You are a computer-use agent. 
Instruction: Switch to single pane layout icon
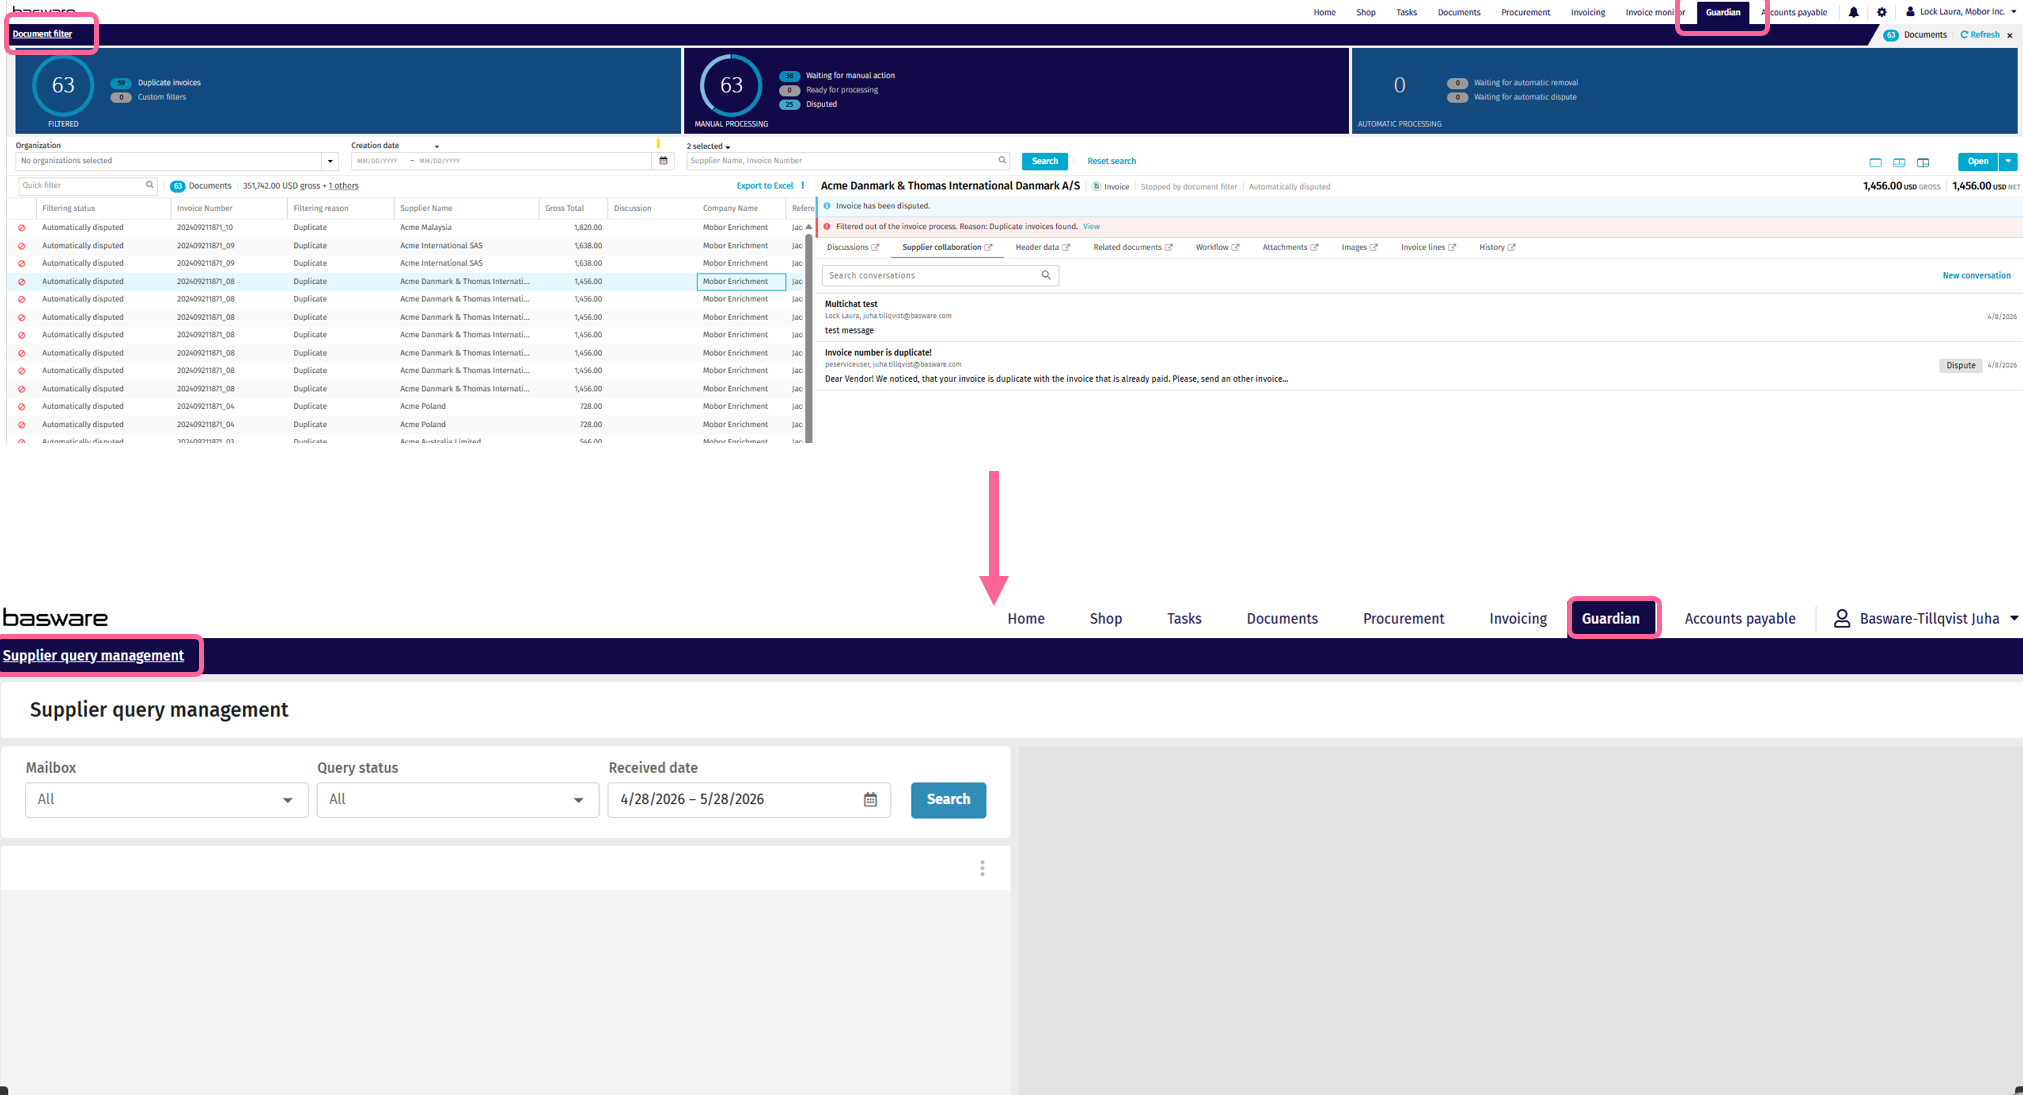pyautogui.click(x=1875, y=162)
